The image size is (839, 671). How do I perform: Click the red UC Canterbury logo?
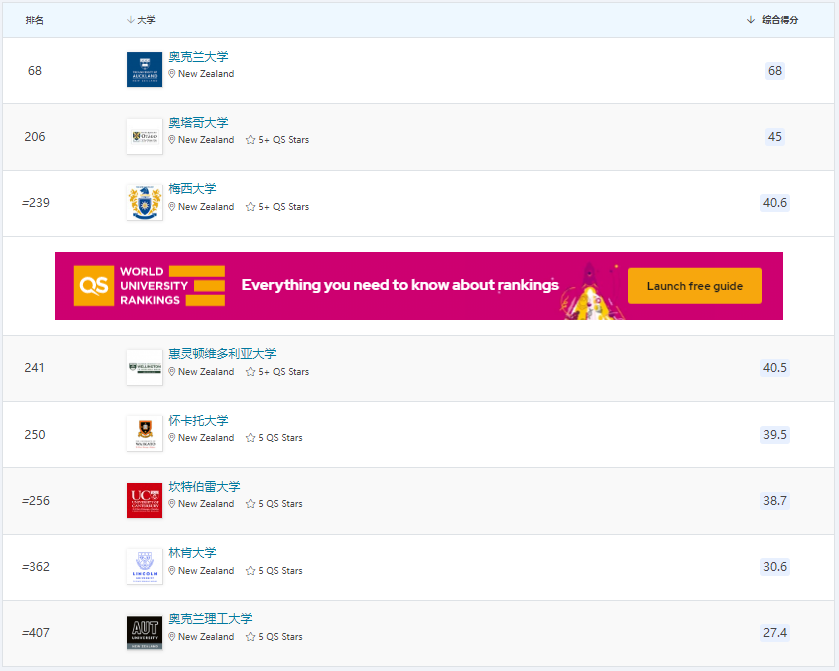pos(144,500)
